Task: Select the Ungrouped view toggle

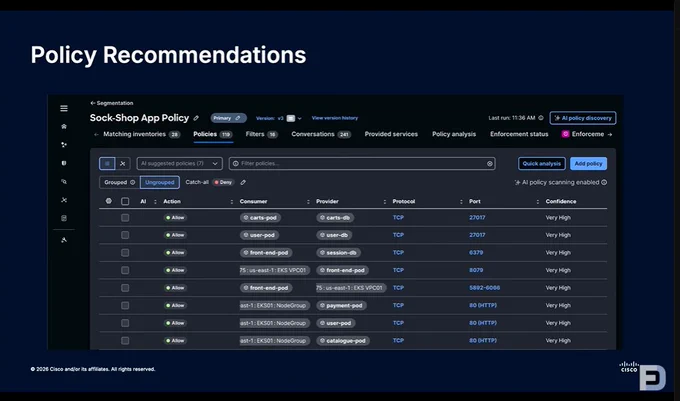Action: click(x=160, y=183)
